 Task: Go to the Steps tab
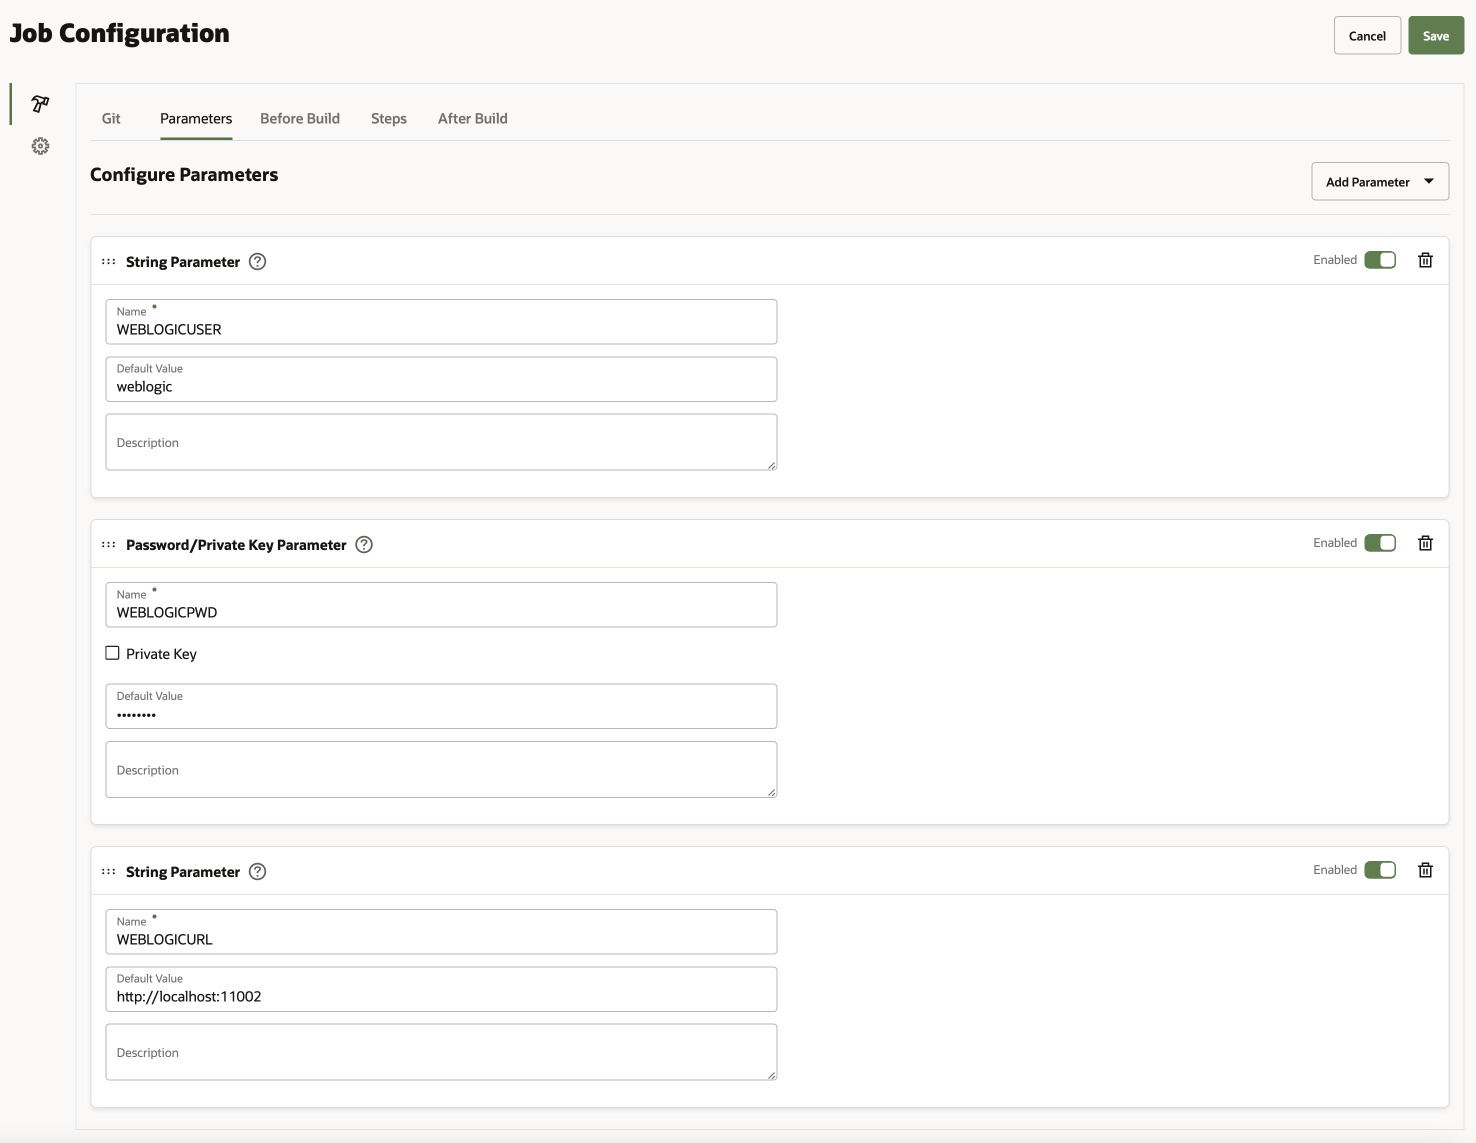[389, 118]
